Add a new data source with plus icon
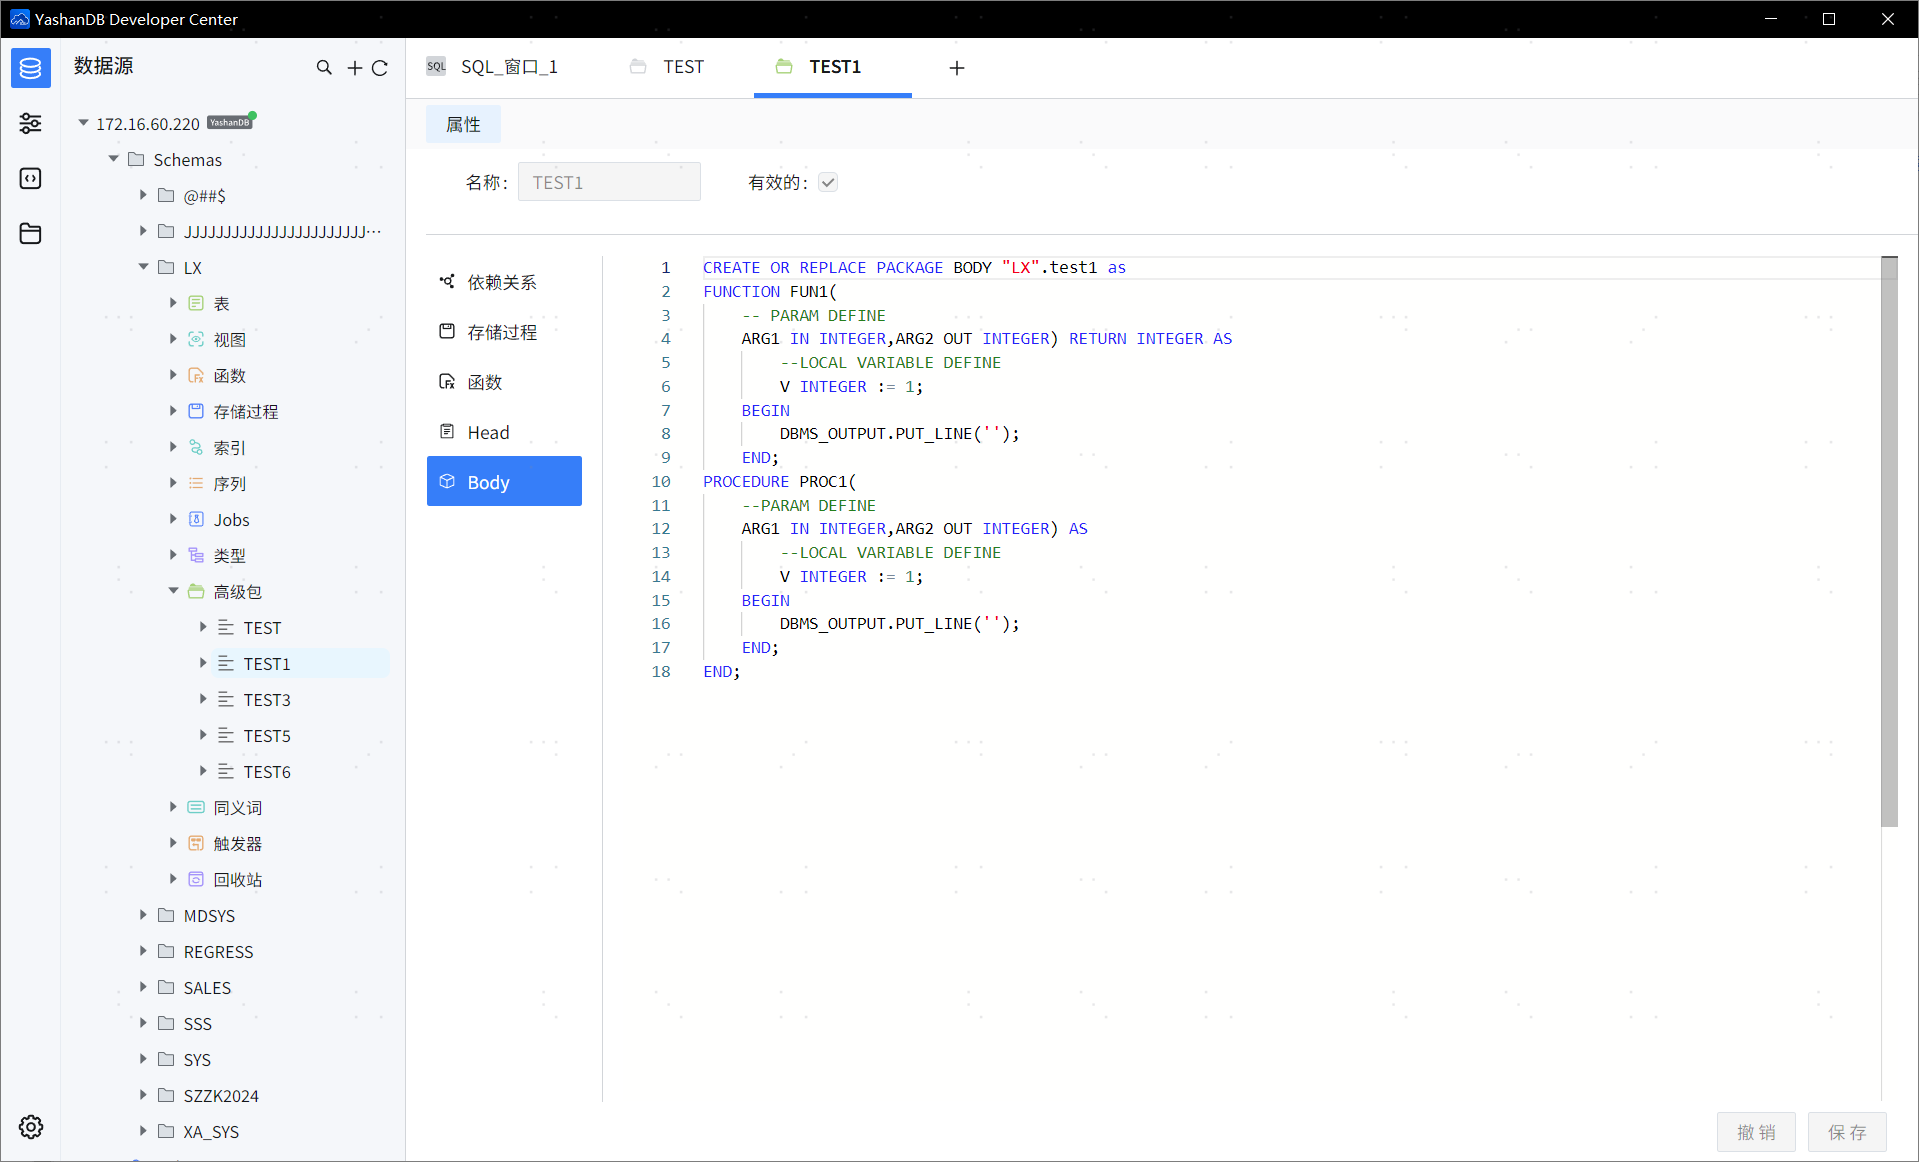Viewport: 1919px width, 1162px height. point(354,68)
